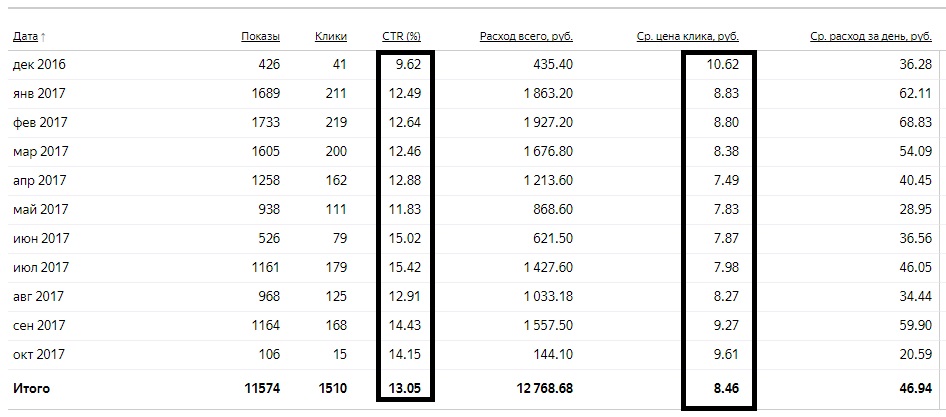Sort by the Дата column header
Viewport: 946px width, 417px height.
tap(25, 37)
